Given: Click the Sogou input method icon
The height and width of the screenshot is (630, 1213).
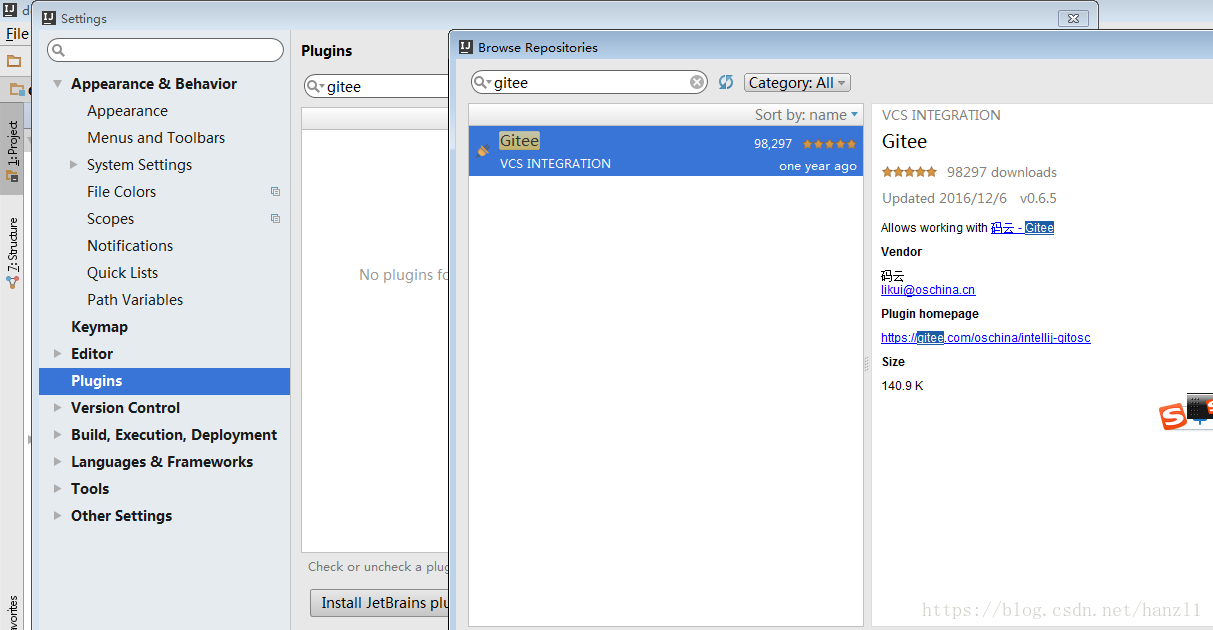Looking at the screenshot, I should click(1172, 417).
